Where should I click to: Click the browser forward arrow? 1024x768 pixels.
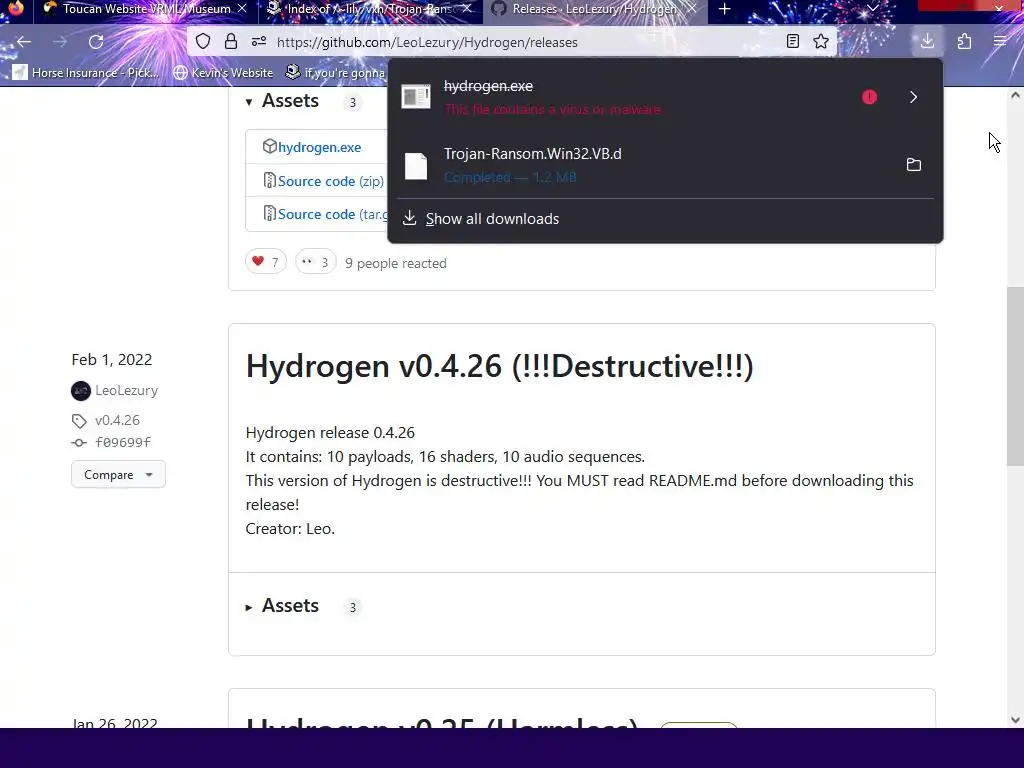[x=60, y=42]
